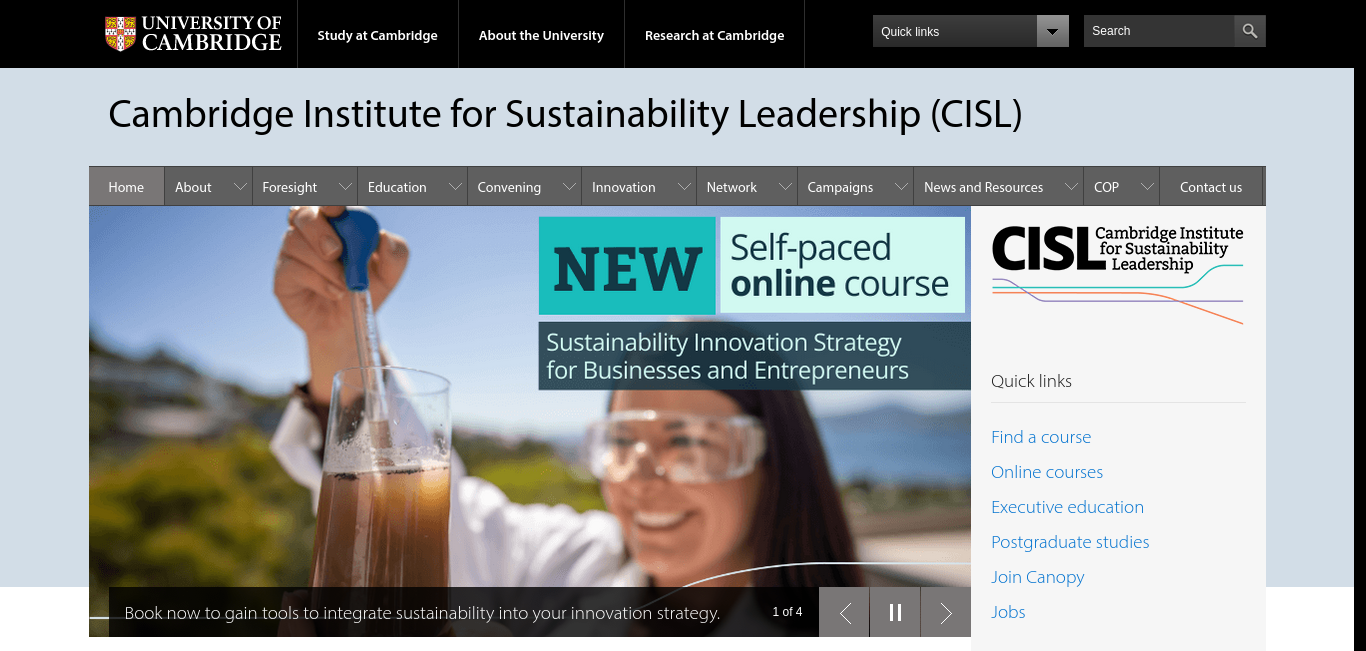
Task: Expand the Convening menu chevron
Action: pyautogui.click(x=569, y=187)
